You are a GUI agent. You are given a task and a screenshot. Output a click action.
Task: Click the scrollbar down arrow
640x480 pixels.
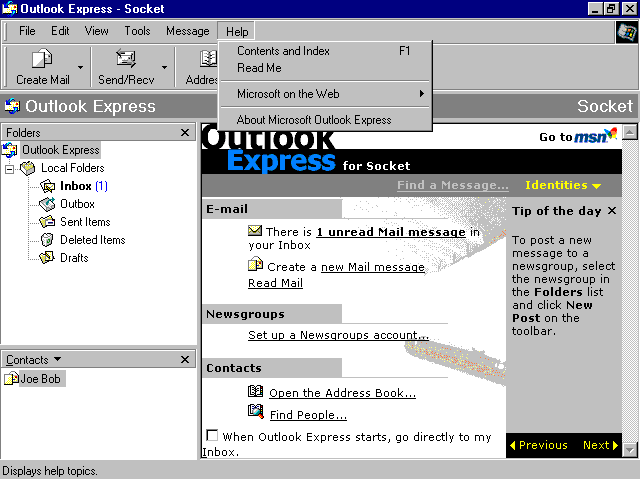coord(630,451)
